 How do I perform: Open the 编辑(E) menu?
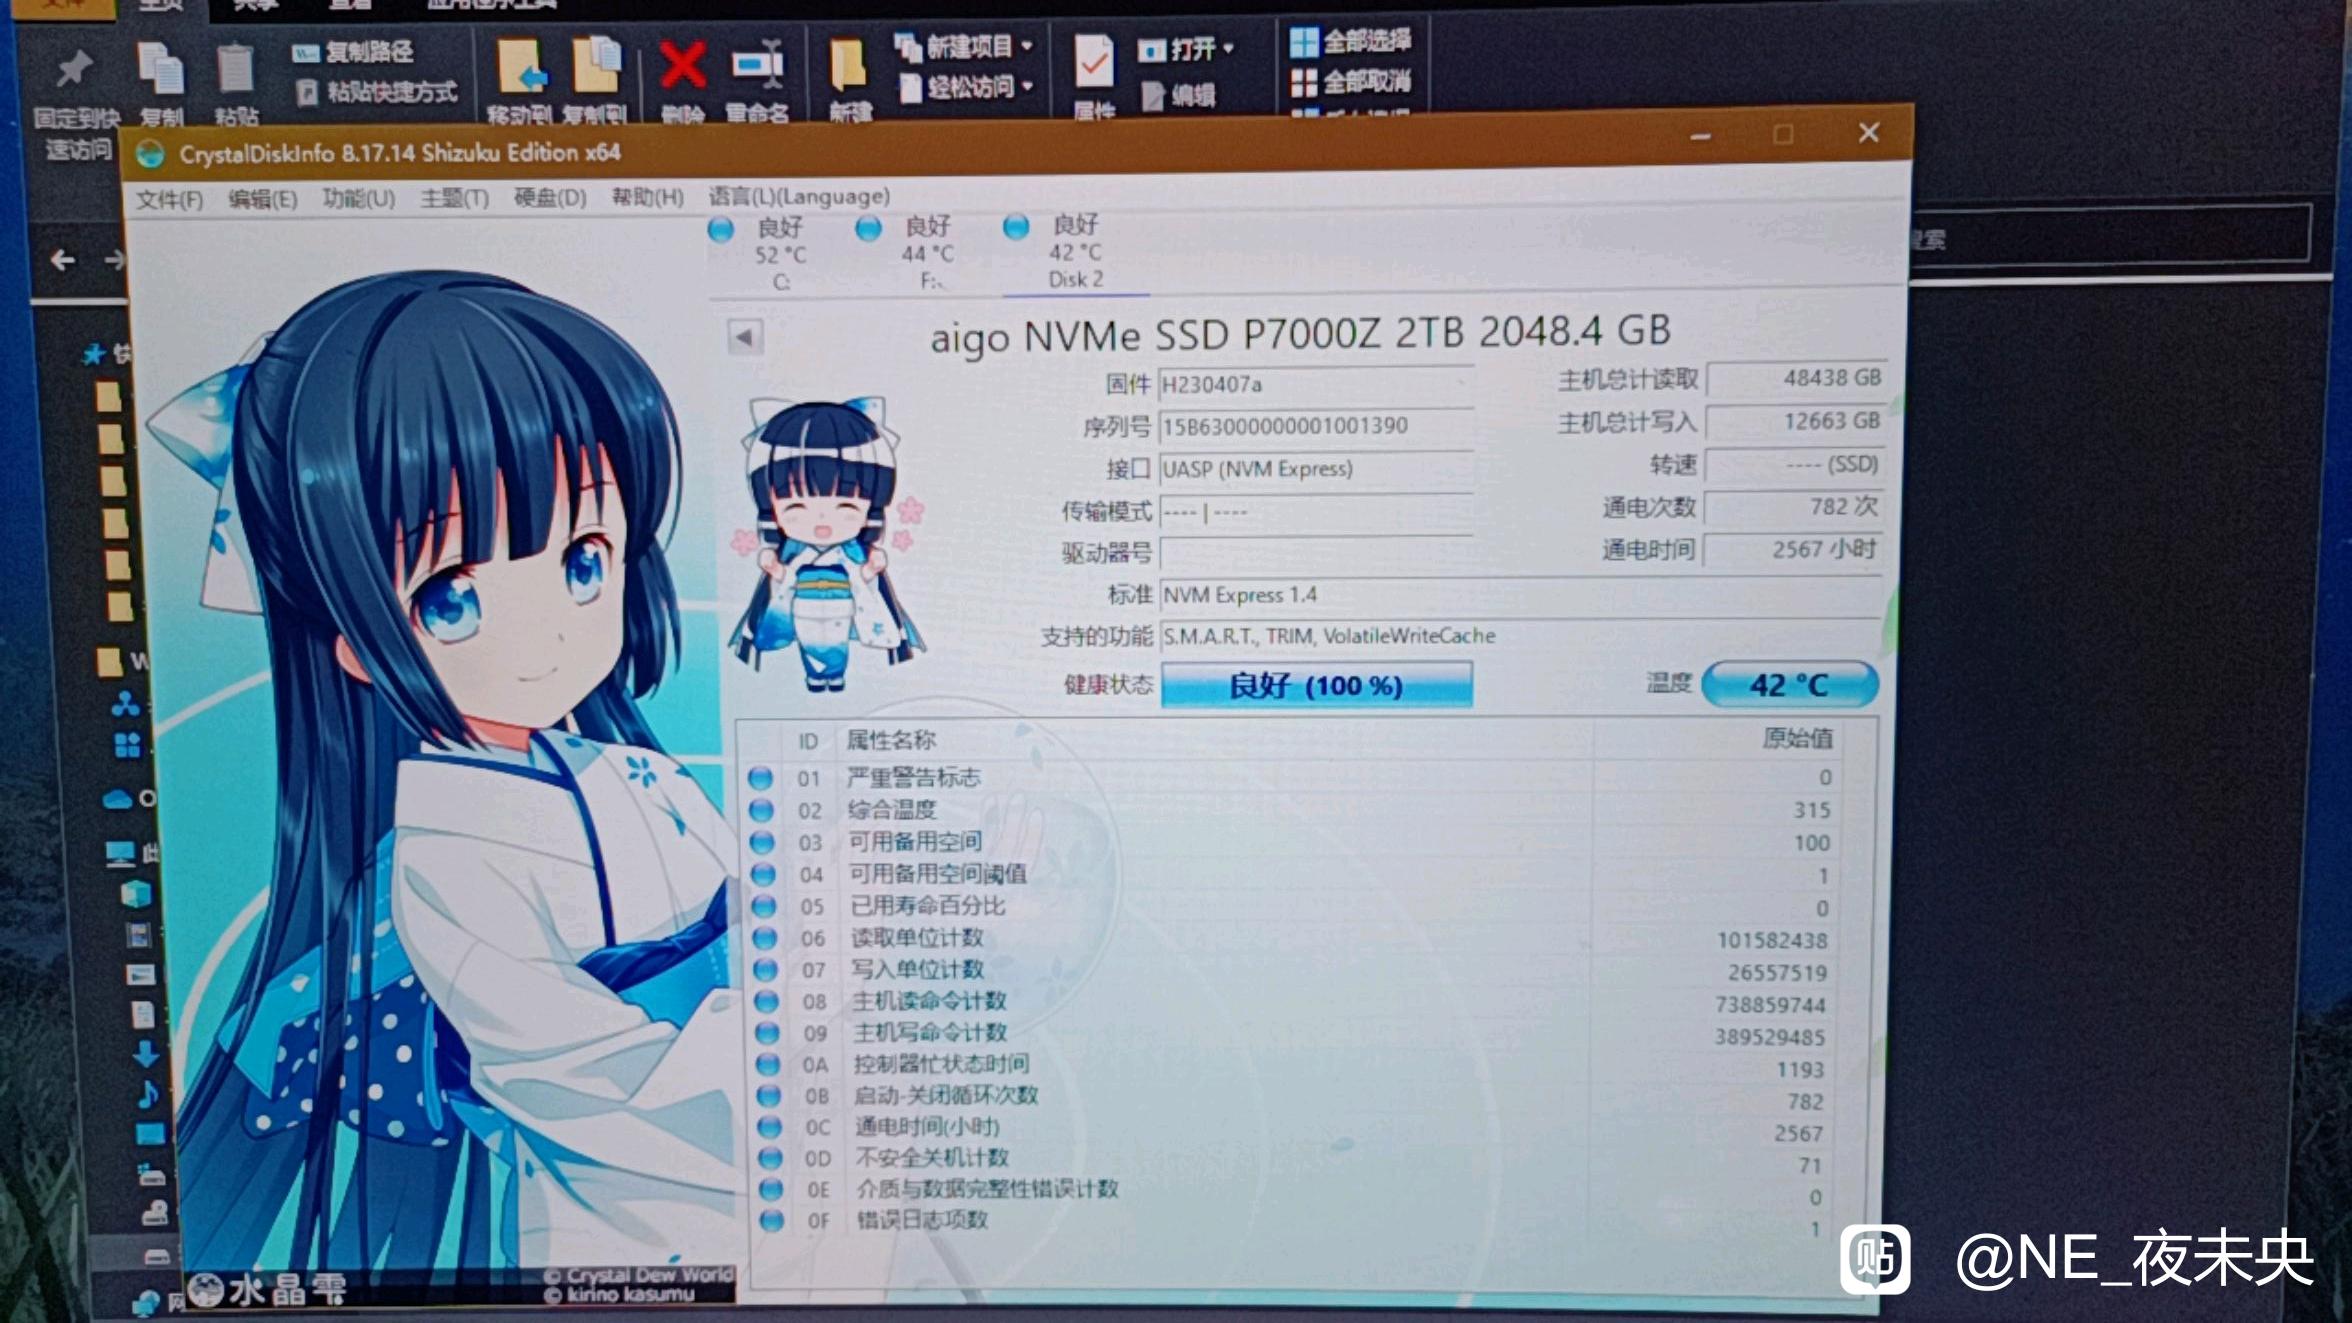[262, 198]
